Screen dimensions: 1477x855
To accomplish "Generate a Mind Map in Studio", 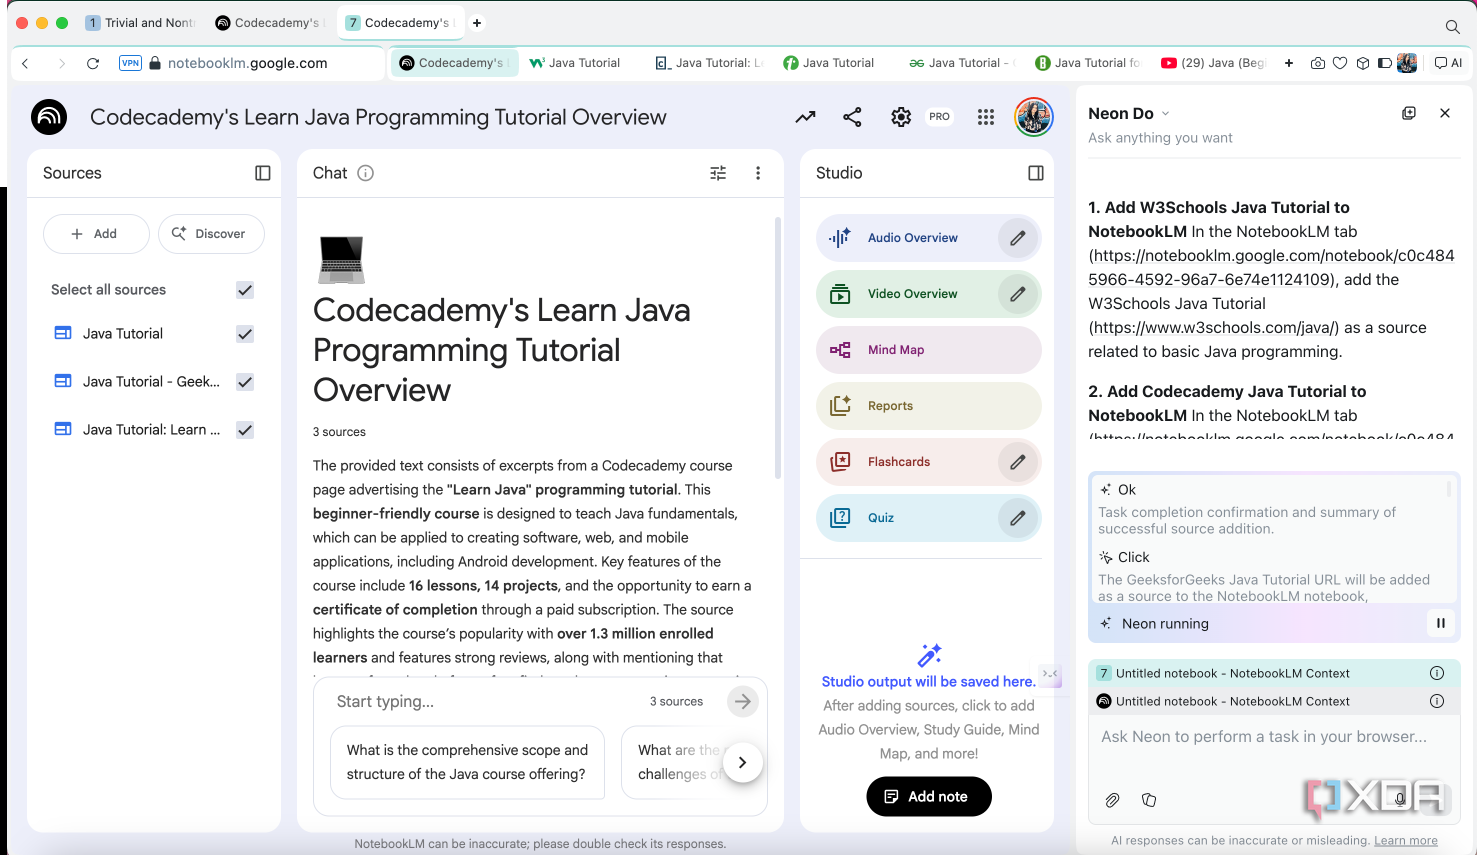I will pos(929,350).
